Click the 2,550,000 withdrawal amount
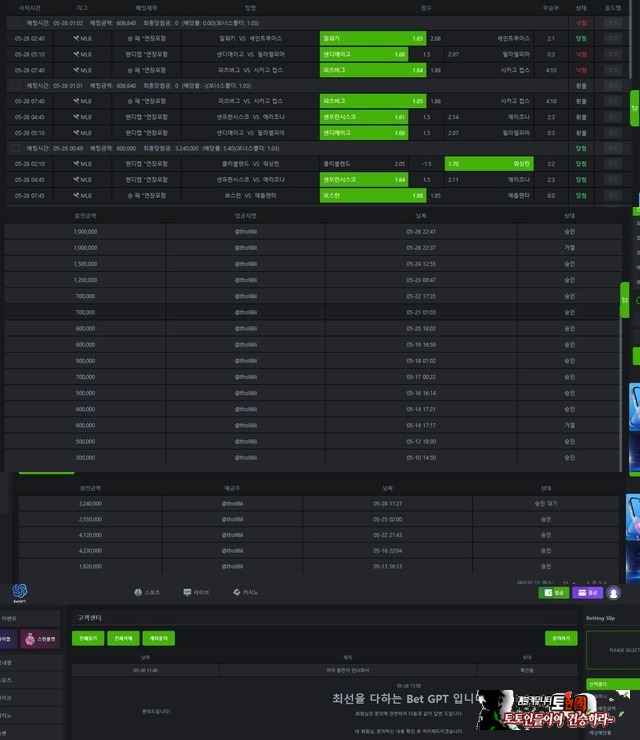Image resolution: width=640 pixels, height=740 pixels. pos(90,519)
